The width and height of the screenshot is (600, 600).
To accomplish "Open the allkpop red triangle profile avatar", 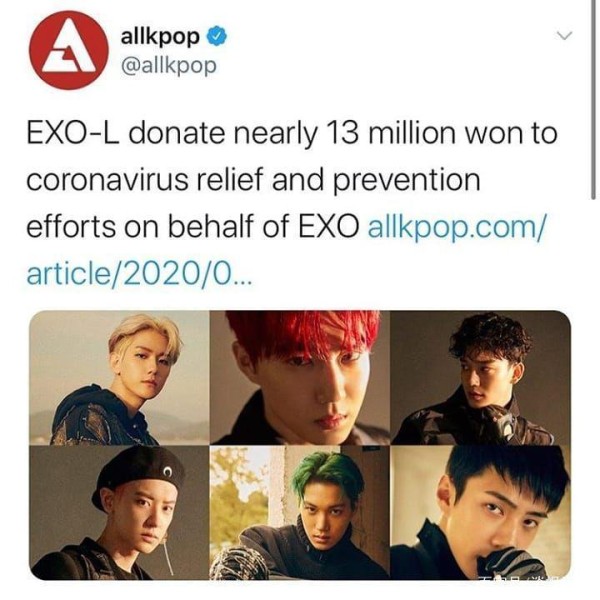I will click(x=69, y=50).
